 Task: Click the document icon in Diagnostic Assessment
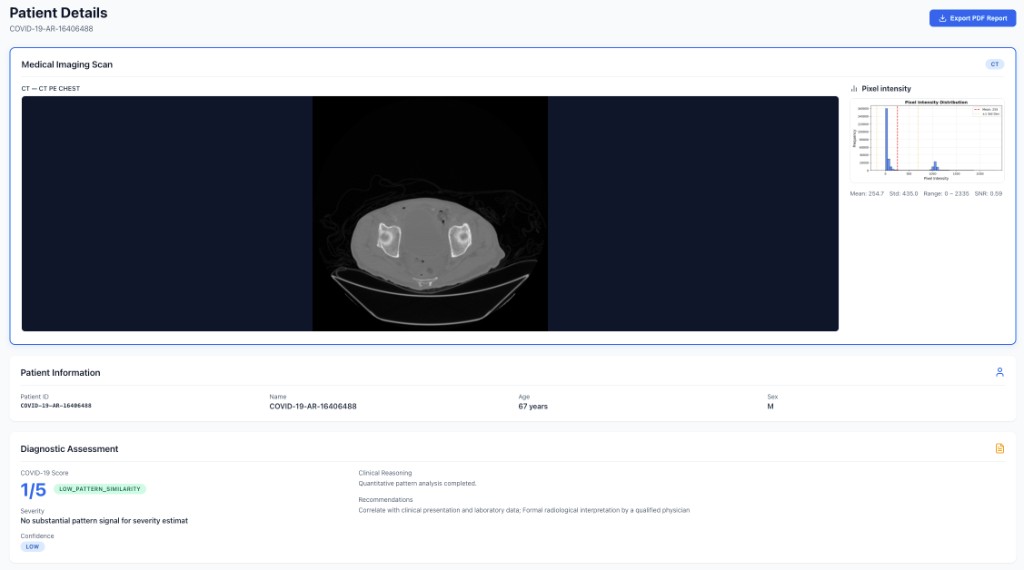tap(999, 449)
